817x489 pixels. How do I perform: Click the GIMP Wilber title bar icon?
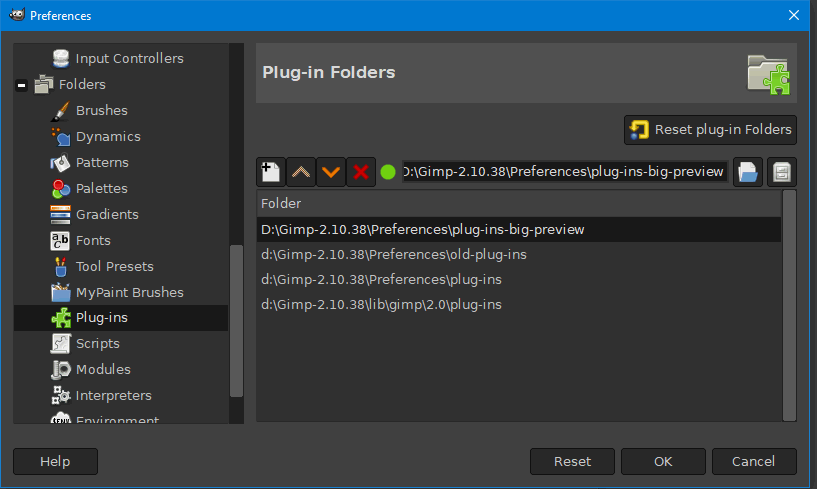pyautogui.click(x=17, y=15)
